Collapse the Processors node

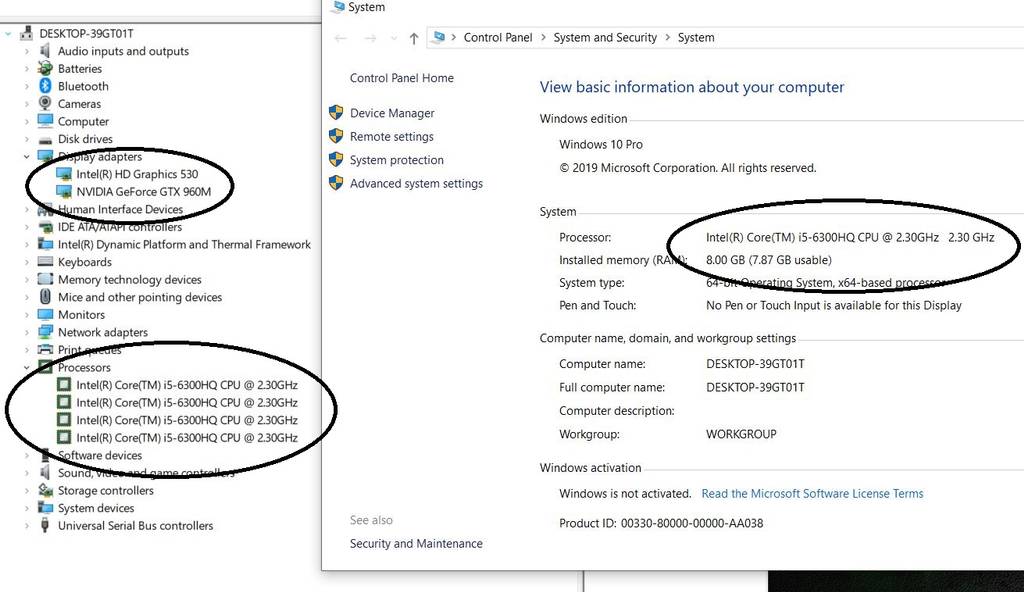[x=27, y=367]
